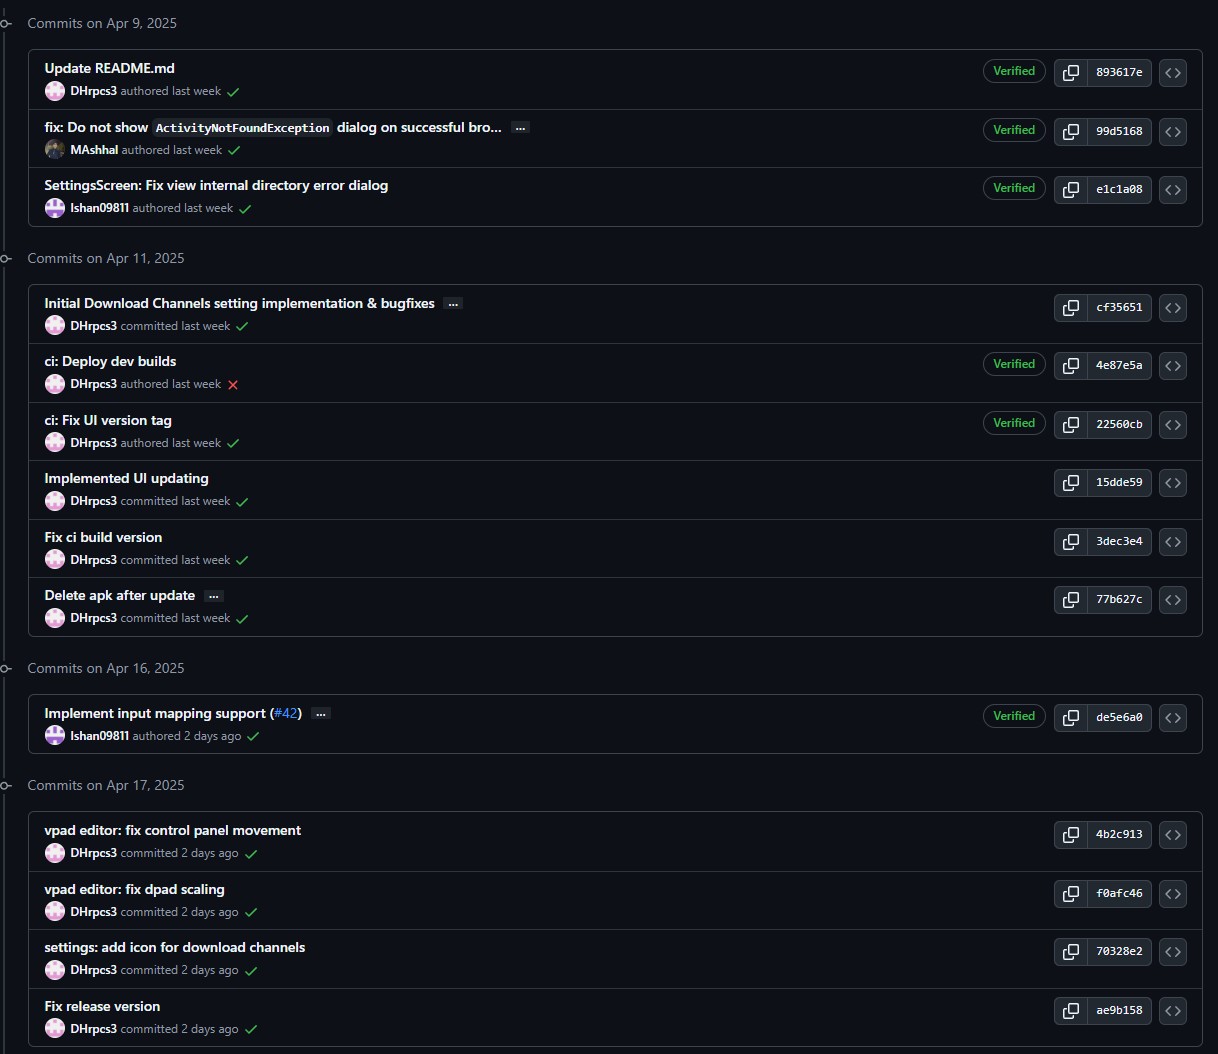Screen dimensions: 1218x1054
Task: Expand the ActivityNotFoundException fix commit message
Action: click(x=520, y=128)
